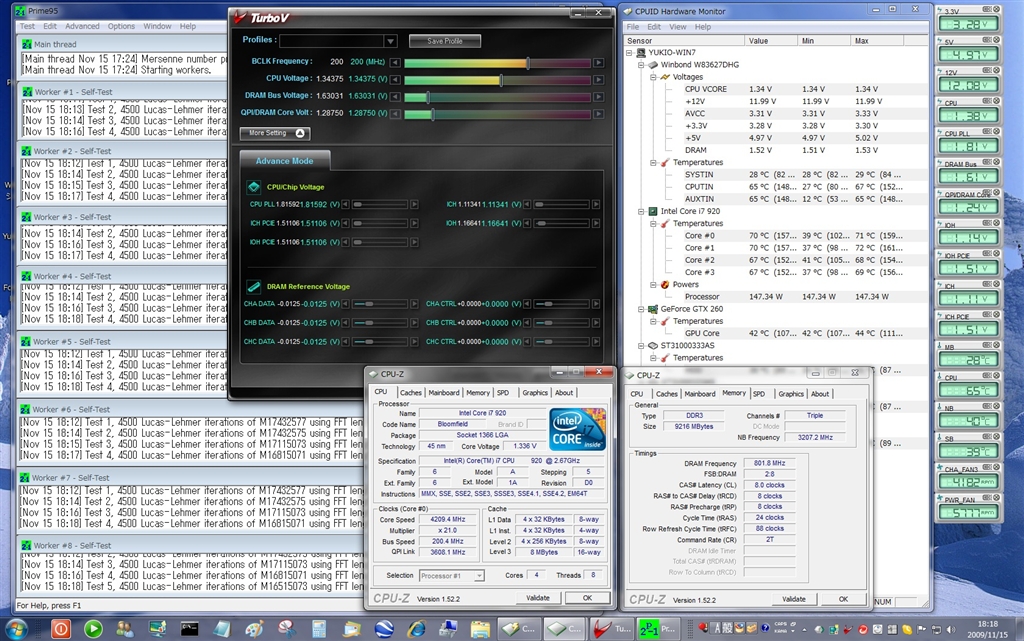Open the Advanced menu in Prime95
1024x641 pixels.
82,26
